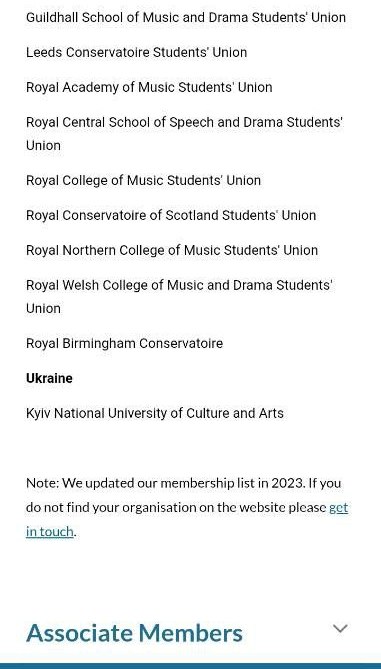Image resolution: width=381 pixels, height=669 pixels.
Task: Click Royal Welsh College of Music and Drama
Action: click(x=179, y=297)
